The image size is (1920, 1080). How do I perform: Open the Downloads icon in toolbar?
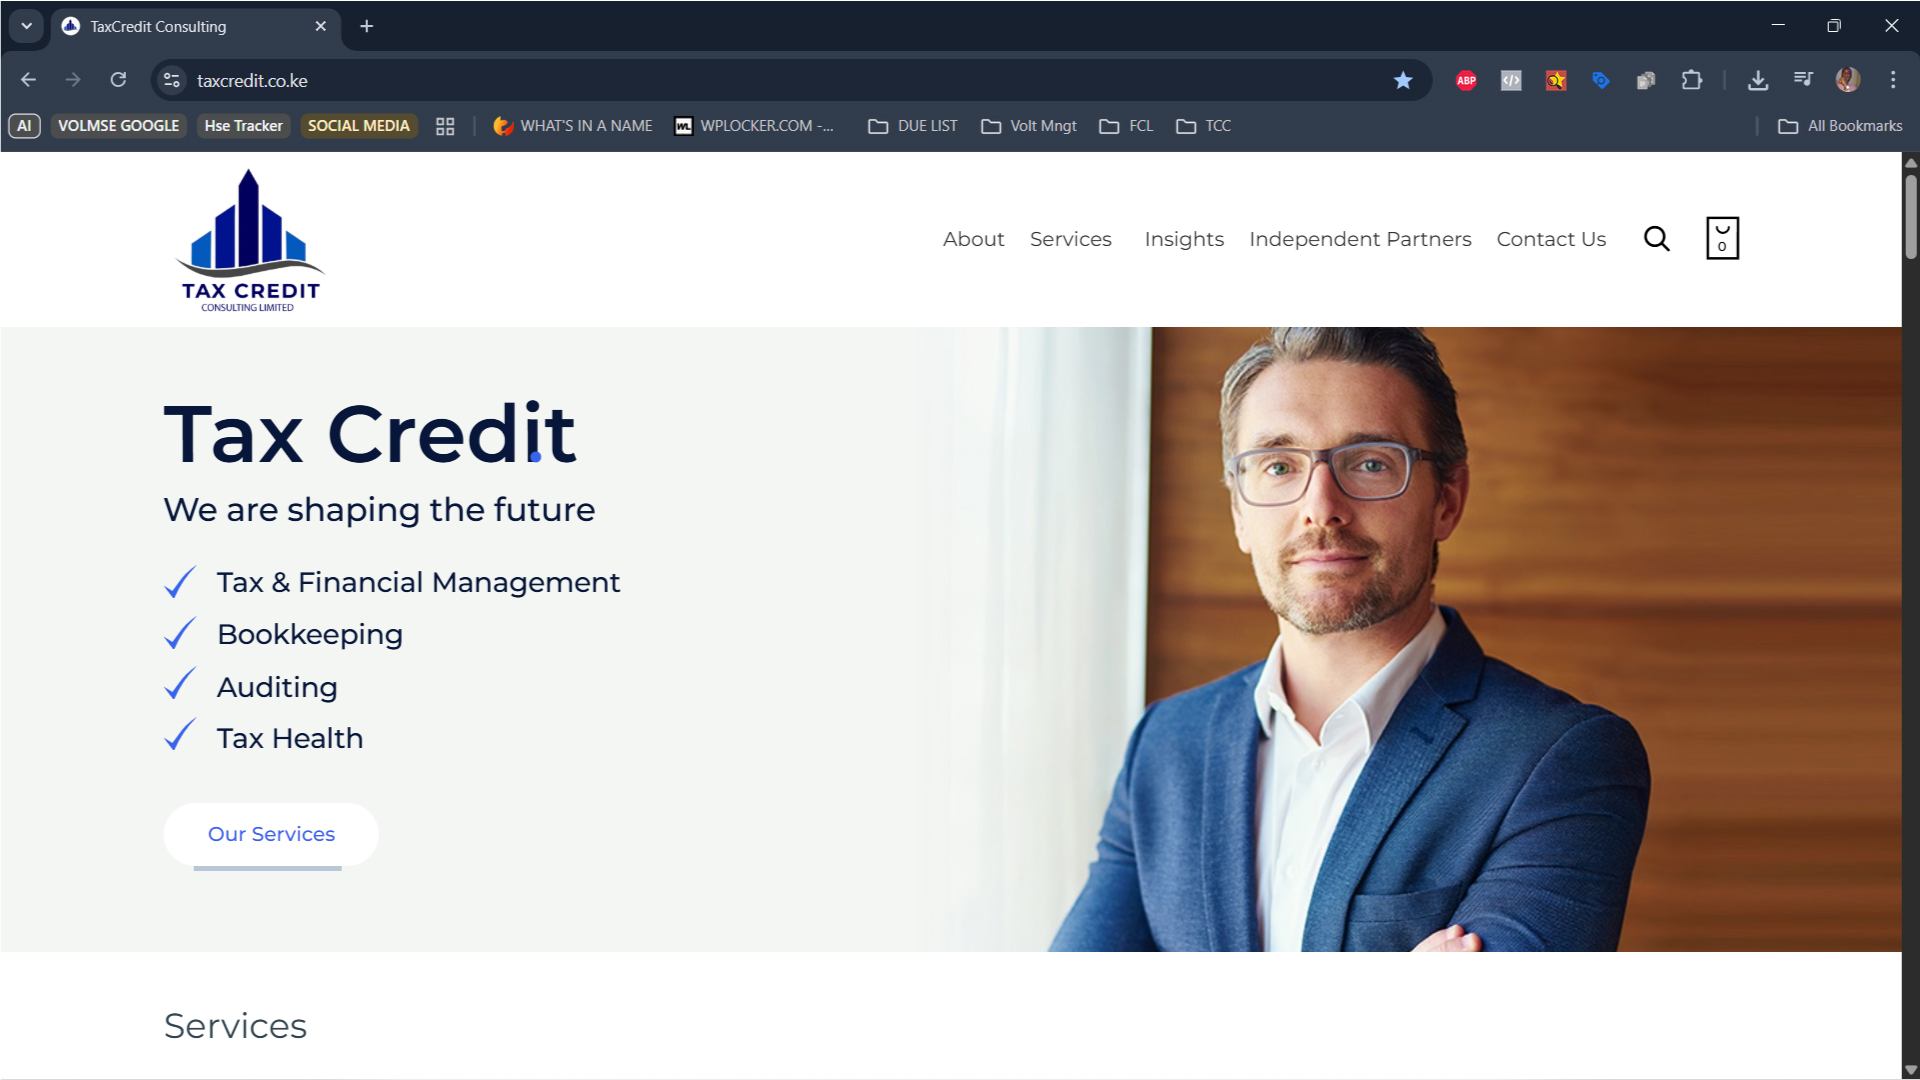tap(1758, 80)
